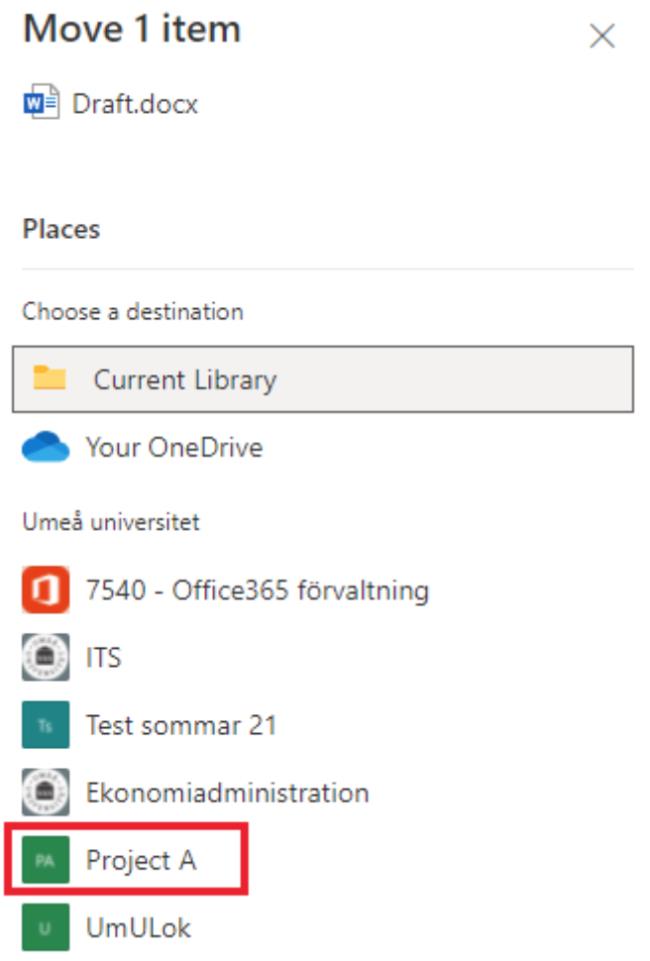Click the teal Ts site icon
650x961 pixels.
45,725
